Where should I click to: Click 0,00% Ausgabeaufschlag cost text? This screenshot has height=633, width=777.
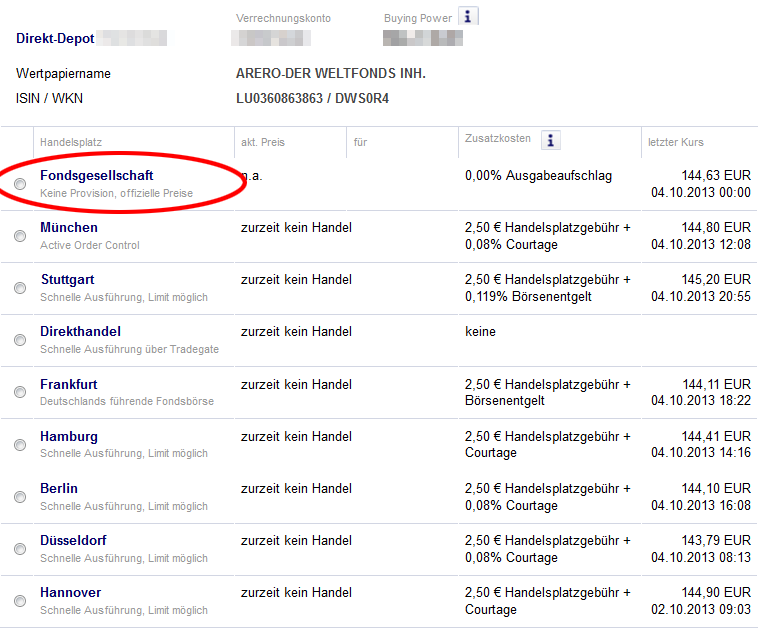[538, 176]
